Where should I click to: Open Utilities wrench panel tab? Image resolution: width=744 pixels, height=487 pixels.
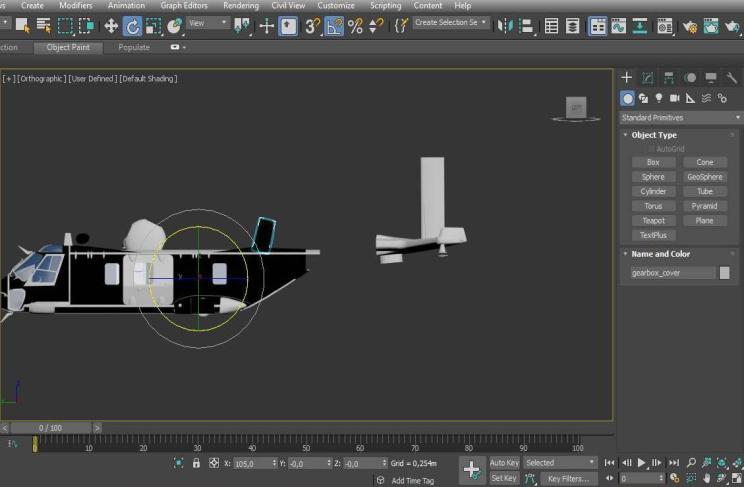click(732, 77)
